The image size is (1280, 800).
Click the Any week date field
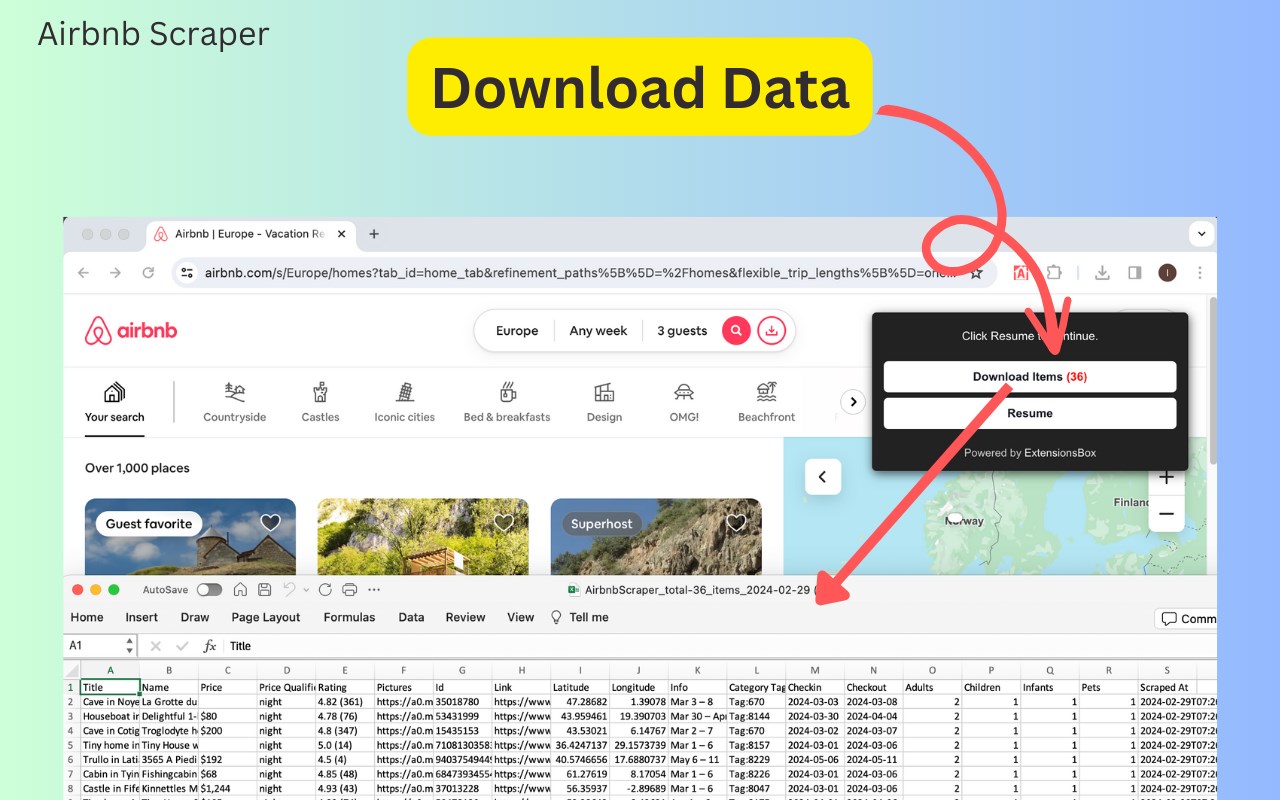pyautogui.click(x=598, y=331)
